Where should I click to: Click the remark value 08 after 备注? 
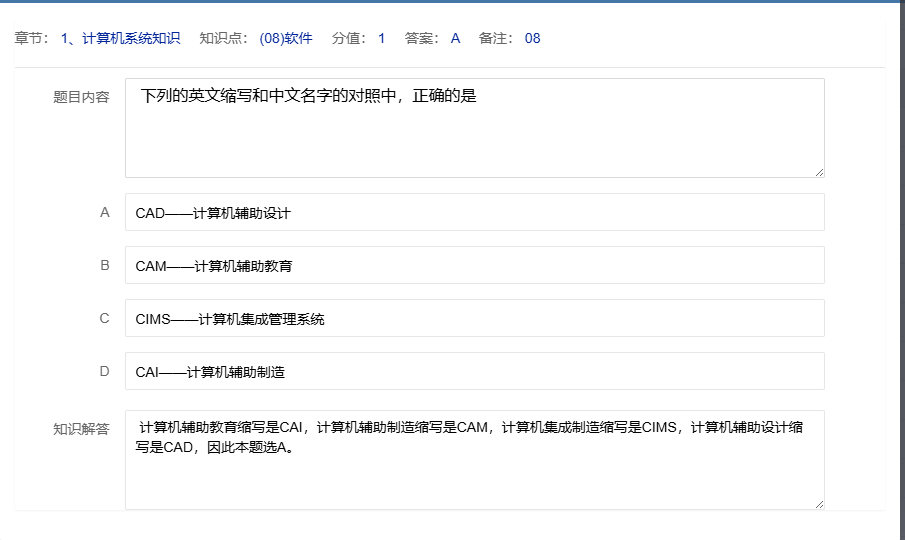[x=532, y=39]
